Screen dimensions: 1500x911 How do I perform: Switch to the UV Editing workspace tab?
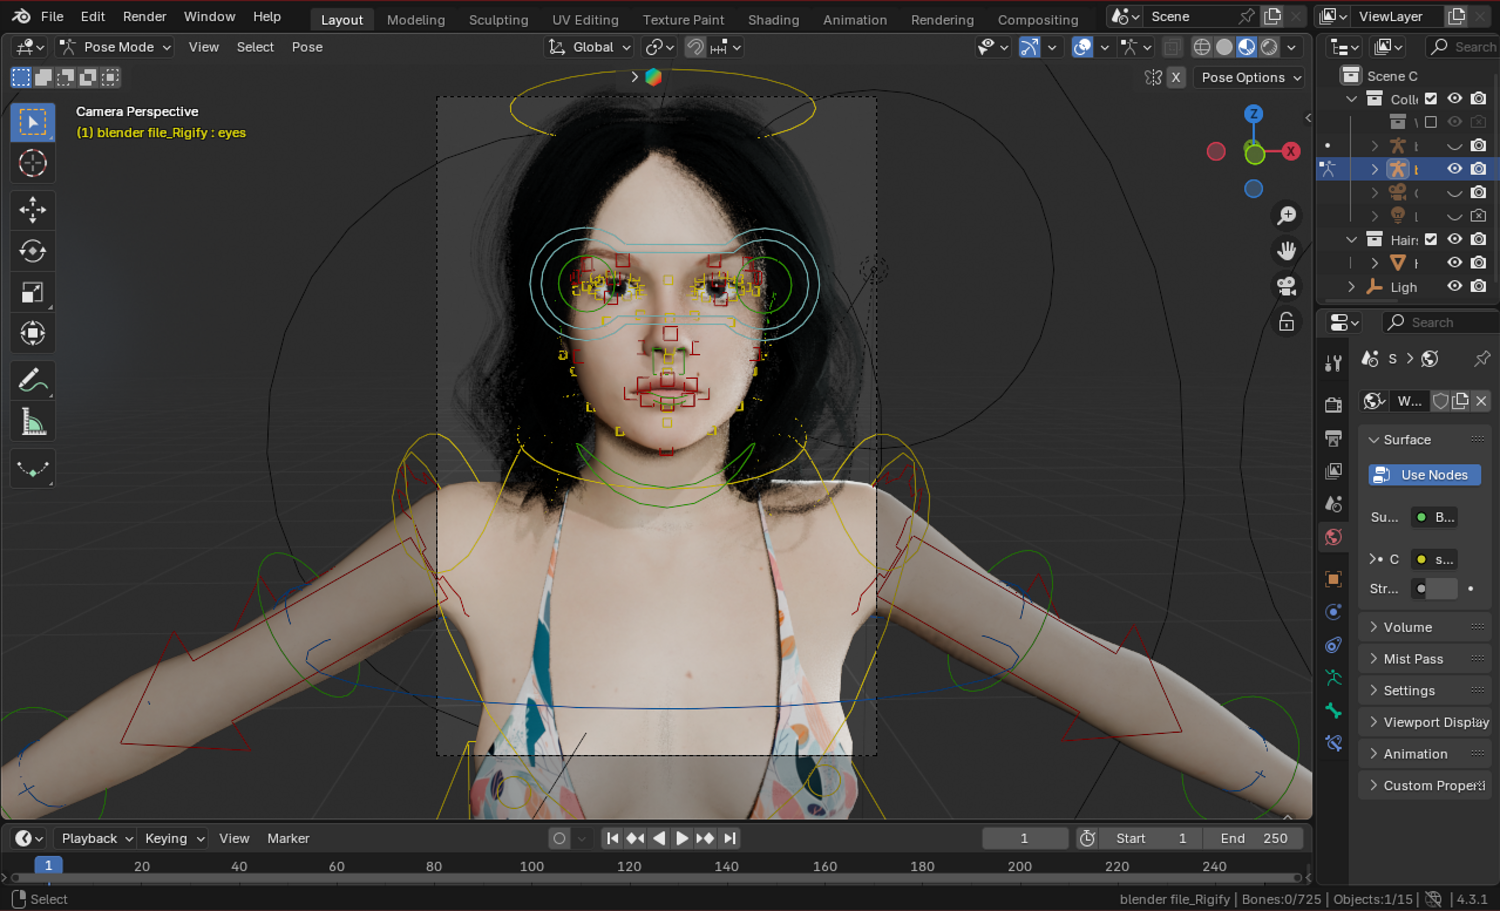pos(585,19)
